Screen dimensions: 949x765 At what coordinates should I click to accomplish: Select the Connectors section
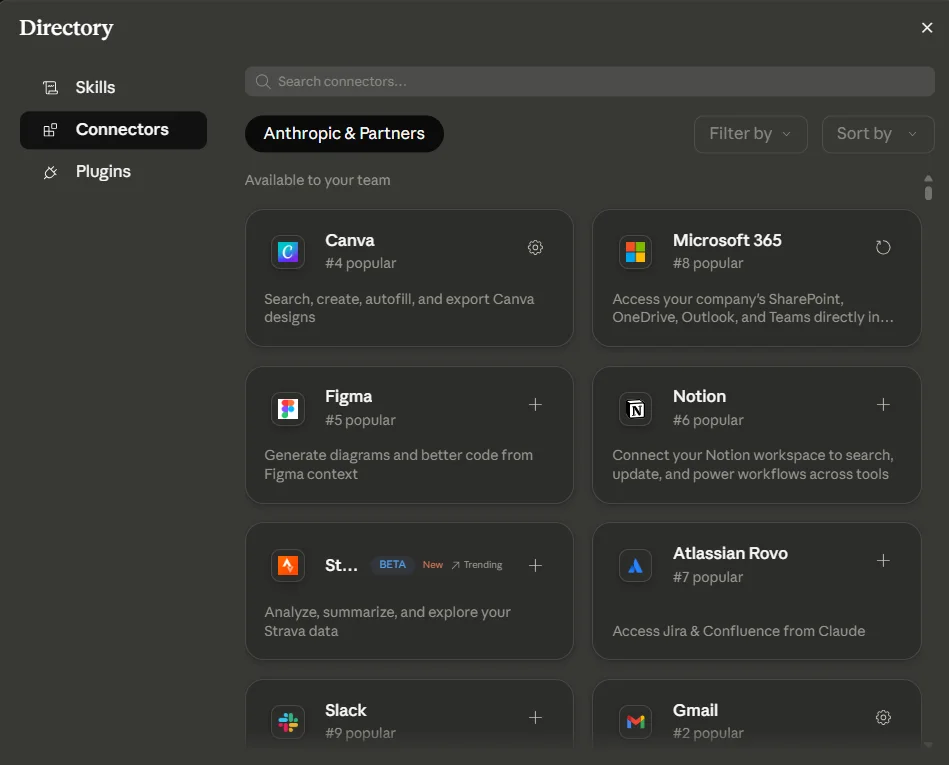point(113,130)
